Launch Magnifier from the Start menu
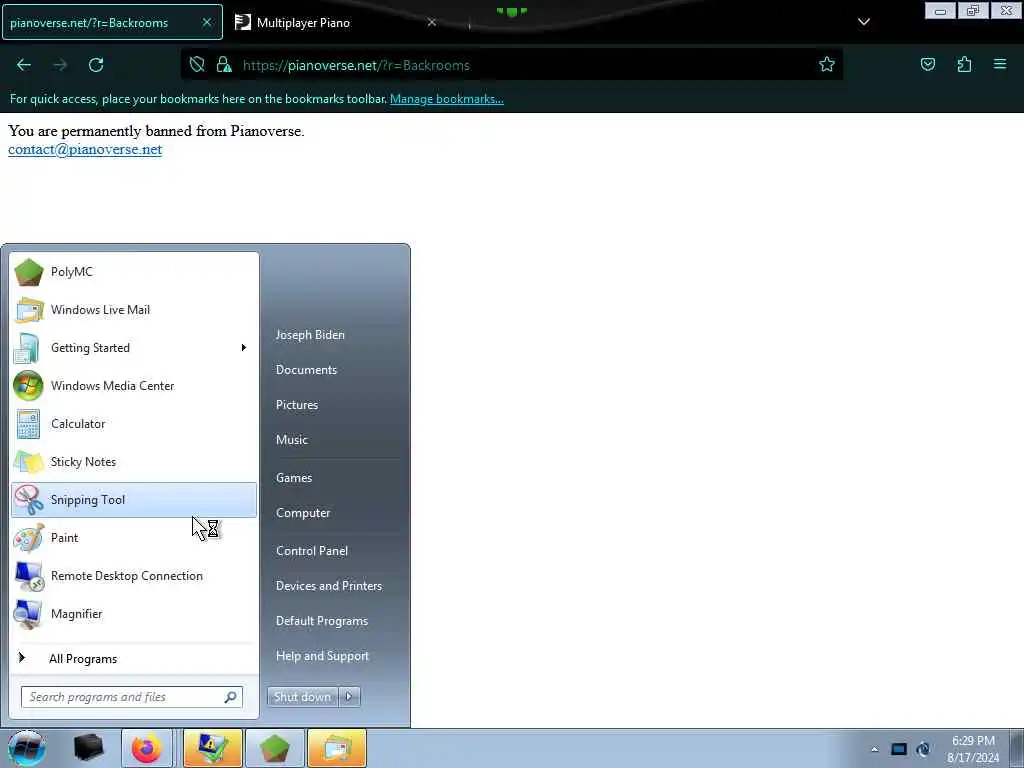1024x768 pixels. [134, 614]
